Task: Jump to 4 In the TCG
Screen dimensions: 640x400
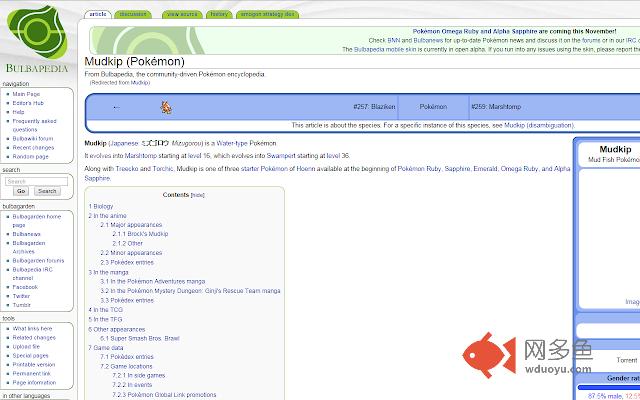Action: coord(105,310)
